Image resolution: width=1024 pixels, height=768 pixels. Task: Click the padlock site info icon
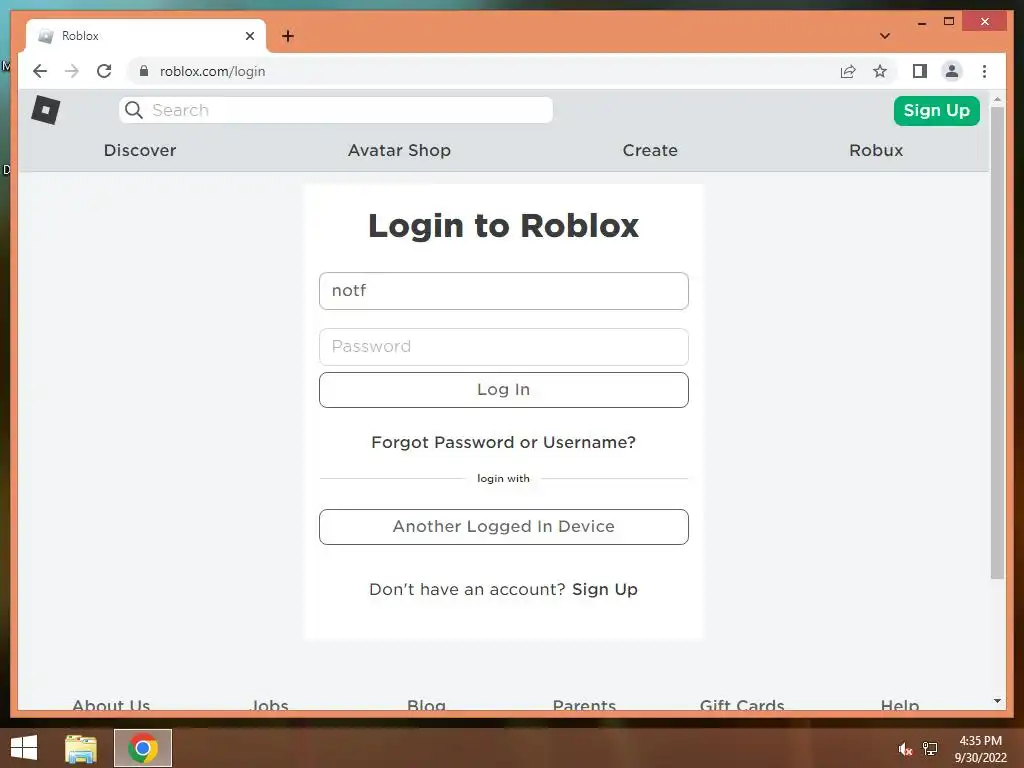point(144,71)
